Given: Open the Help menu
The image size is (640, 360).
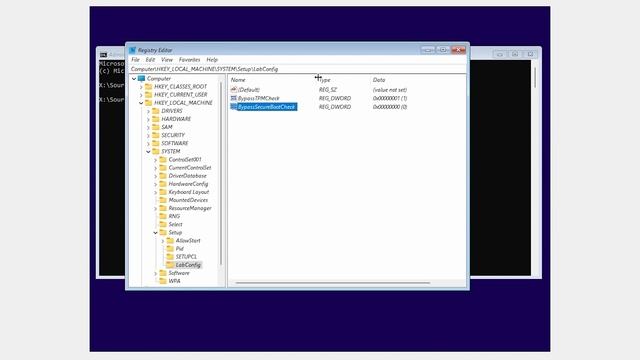Looking at the screenshot, I should [212, 60].
